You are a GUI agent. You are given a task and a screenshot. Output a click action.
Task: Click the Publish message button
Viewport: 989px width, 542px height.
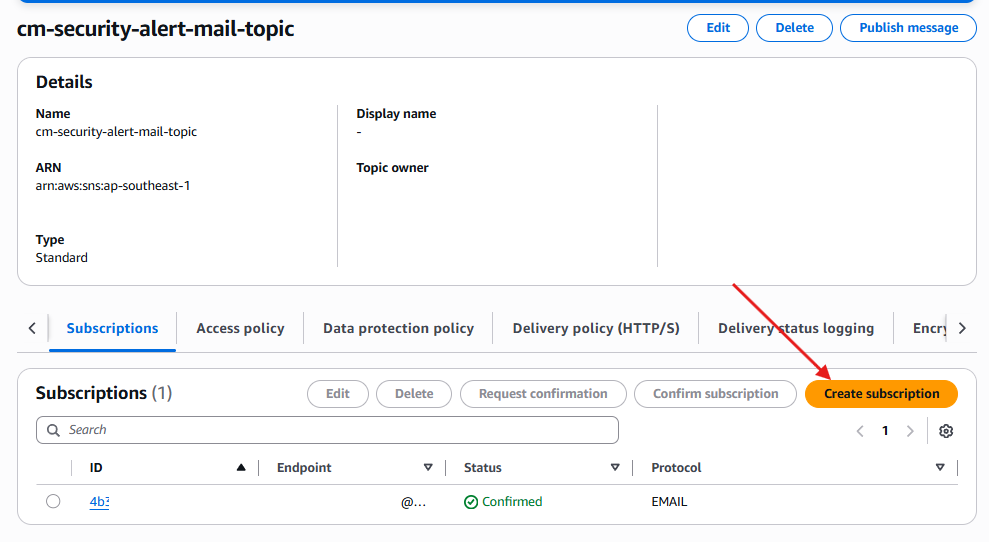click(908, 28)
